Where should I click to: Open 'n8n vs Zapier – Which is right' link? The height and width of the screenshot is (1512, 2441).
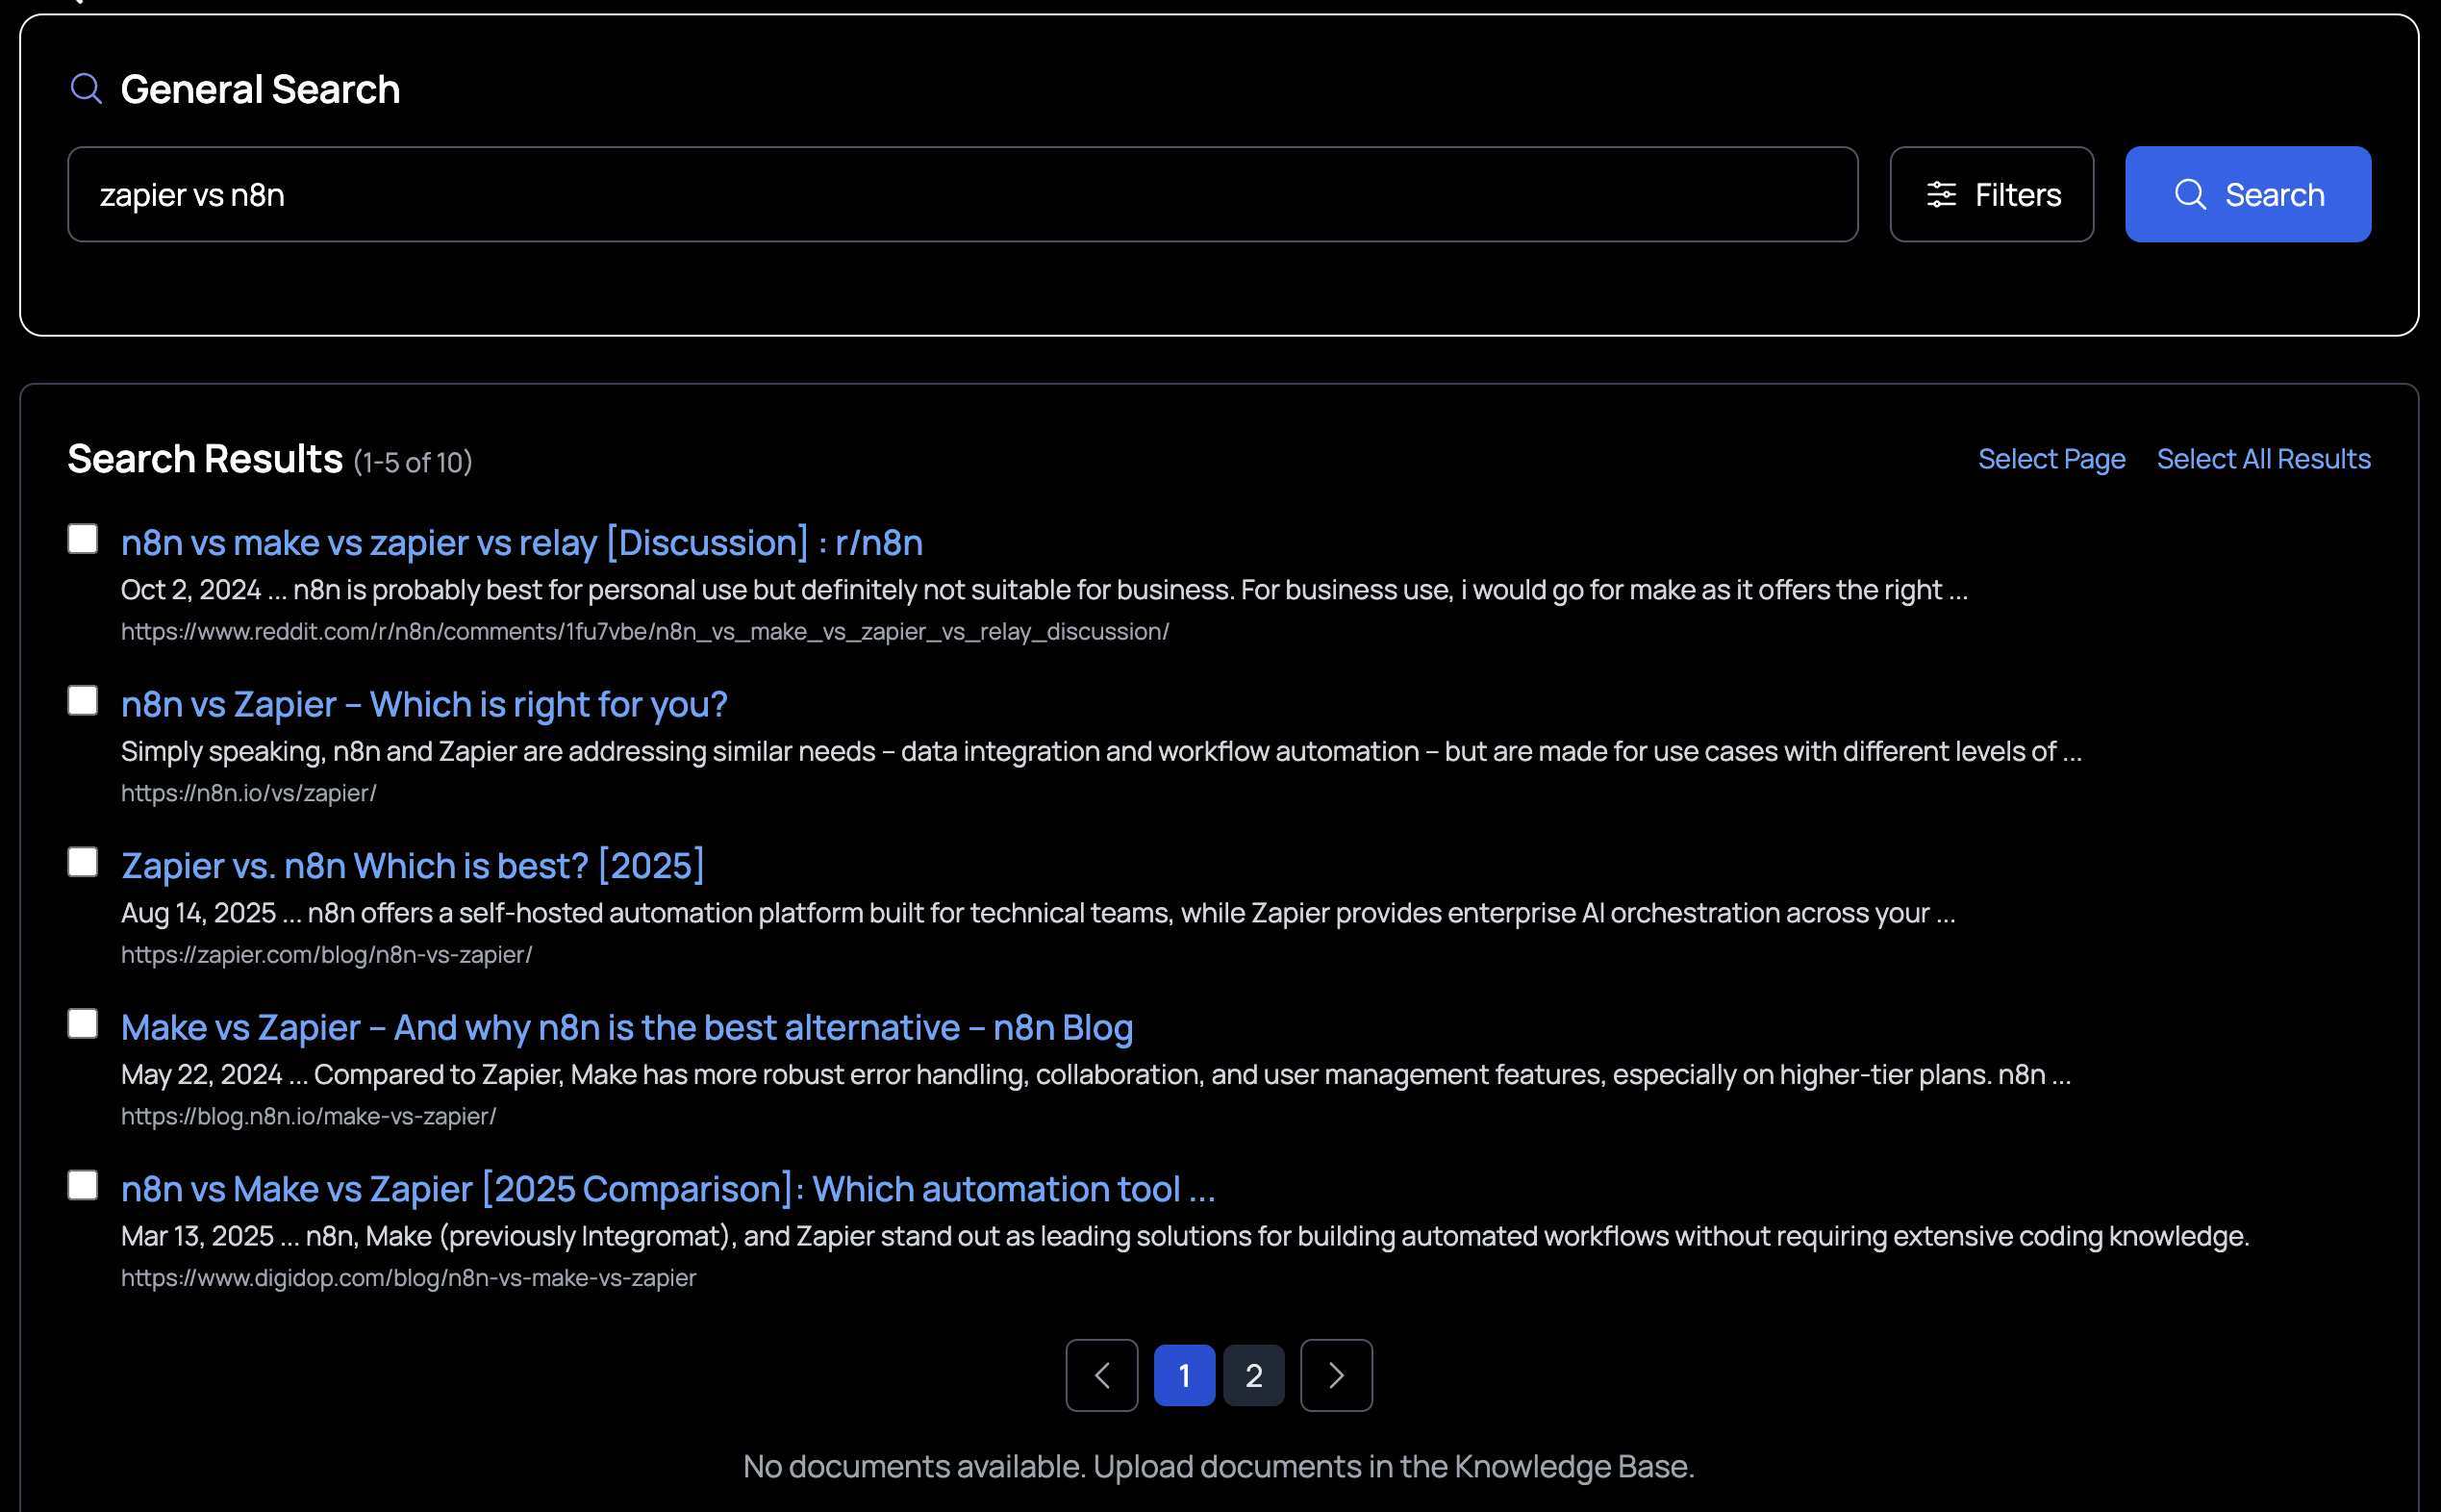tap(424, 705)
